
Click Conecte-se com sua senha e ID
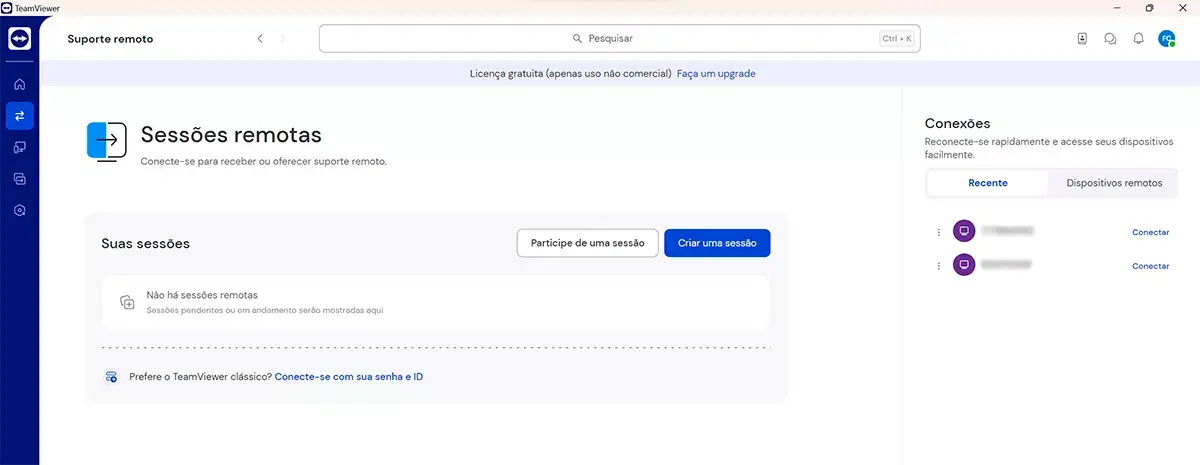click(x=349, y=377)
